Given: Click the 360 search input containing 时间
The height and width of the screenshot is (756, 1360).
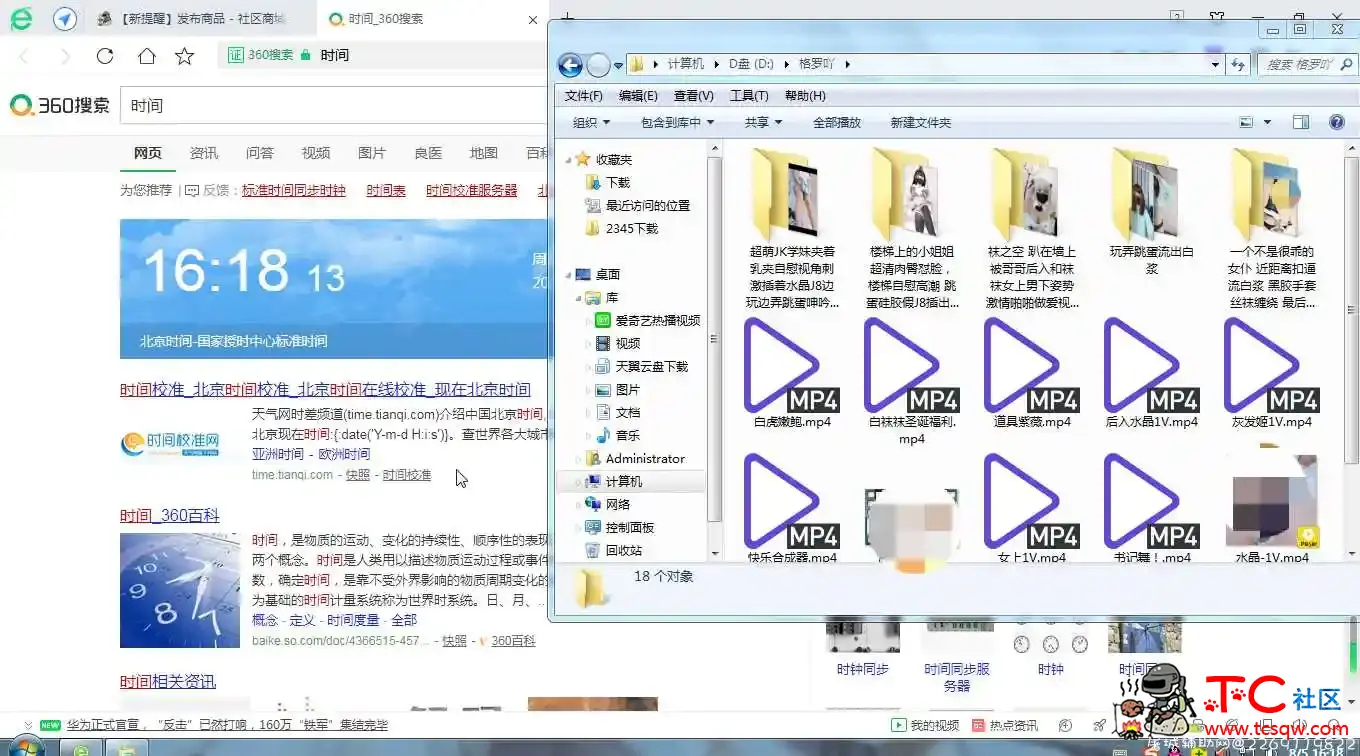Looking at the screenshot, I should point(334,106).
